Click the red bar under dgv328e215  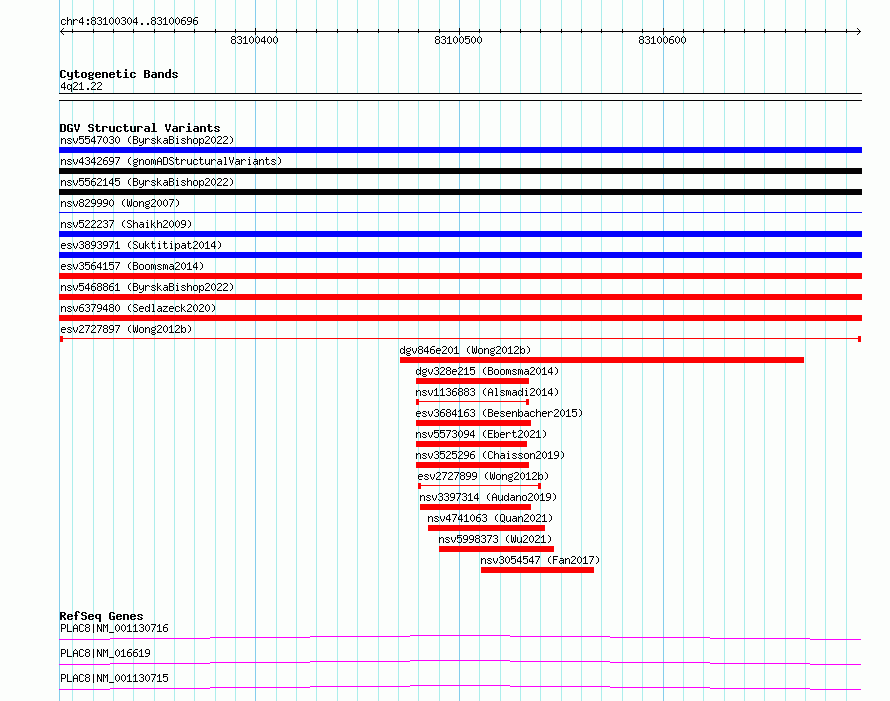472,381
